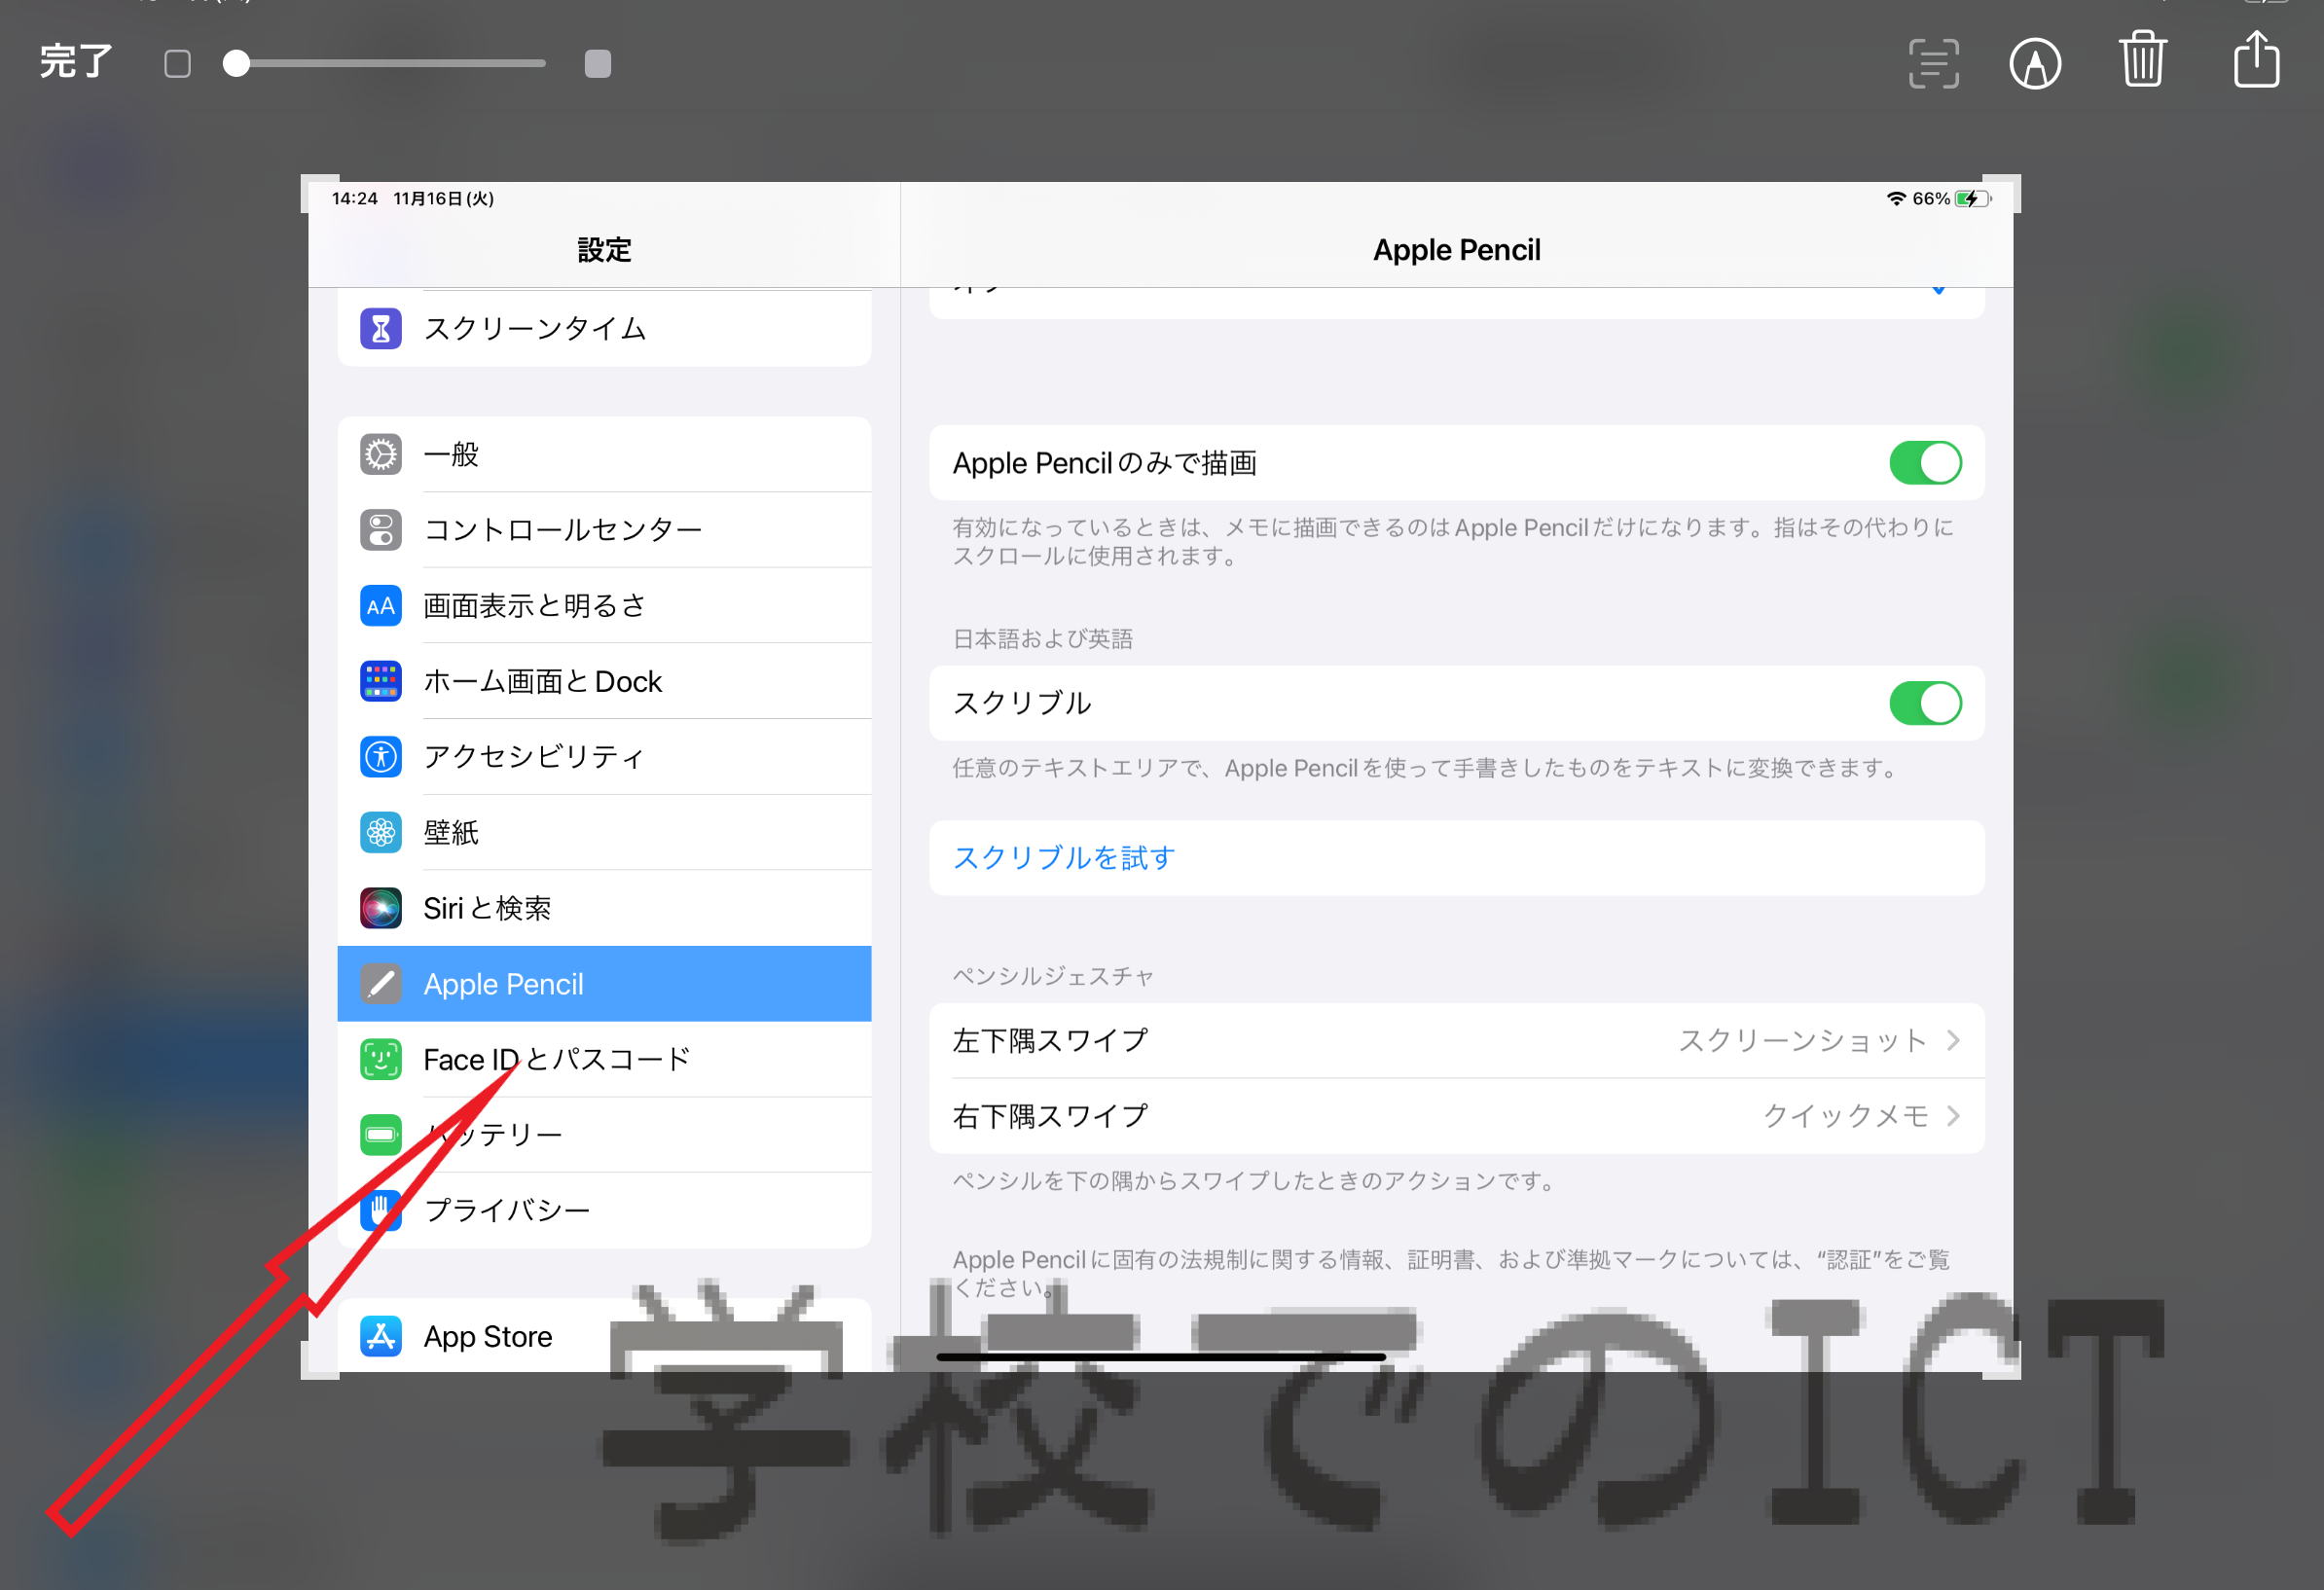2324x1590 pixels.
Task: Click chevron next to クイックメモ
Action: tap(1954, 1116)
